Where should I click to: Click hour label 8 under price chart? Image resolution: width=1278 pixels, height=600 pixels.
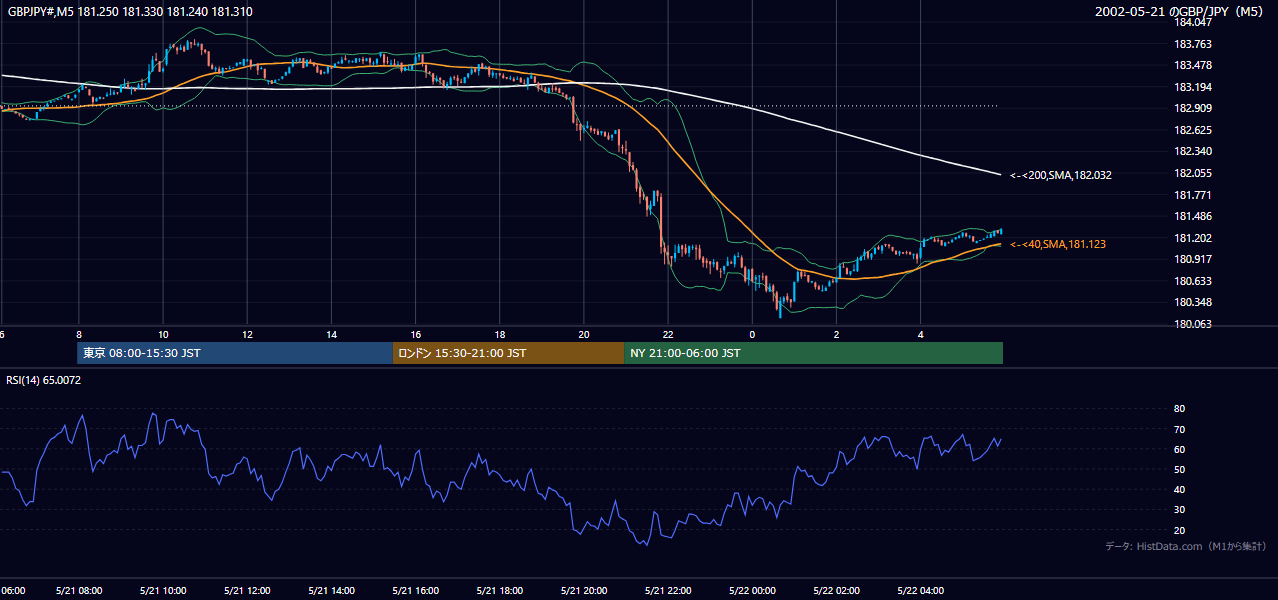pos(78,335)
